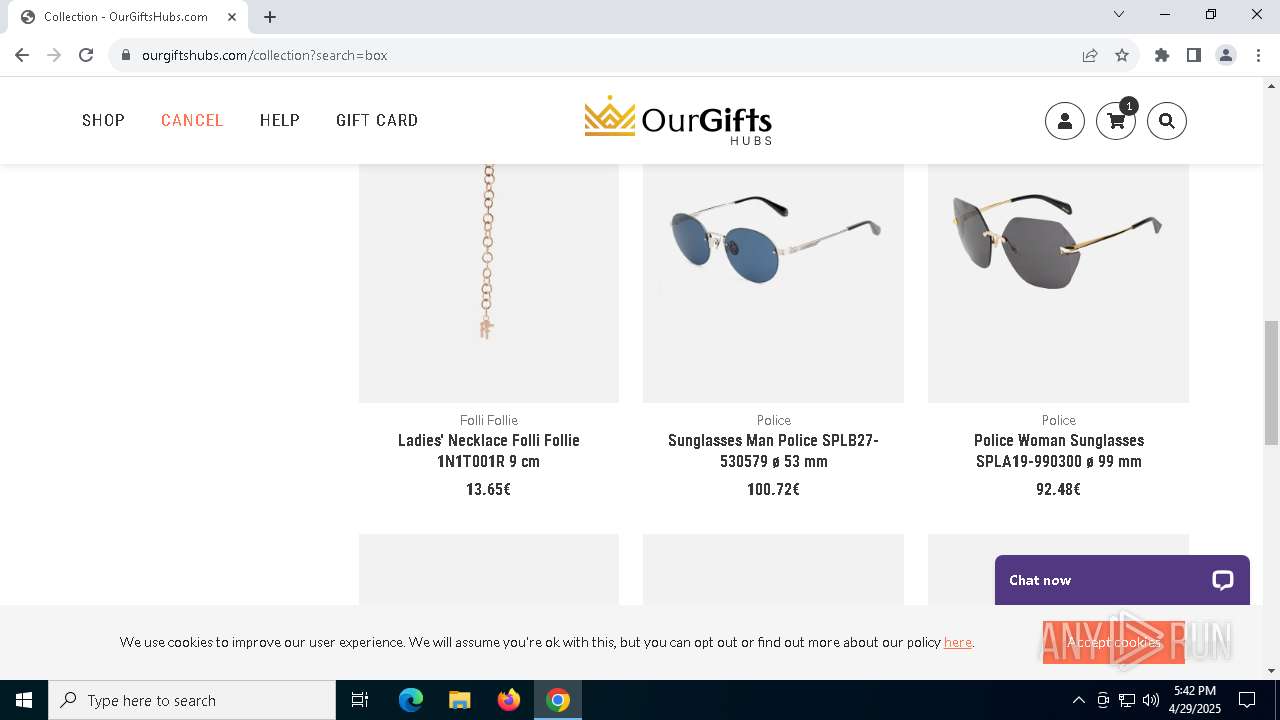This screenshot has width=1280, height=720.
Task: Open the GIFT CARD menu item
Action: (x=377, y=120)
